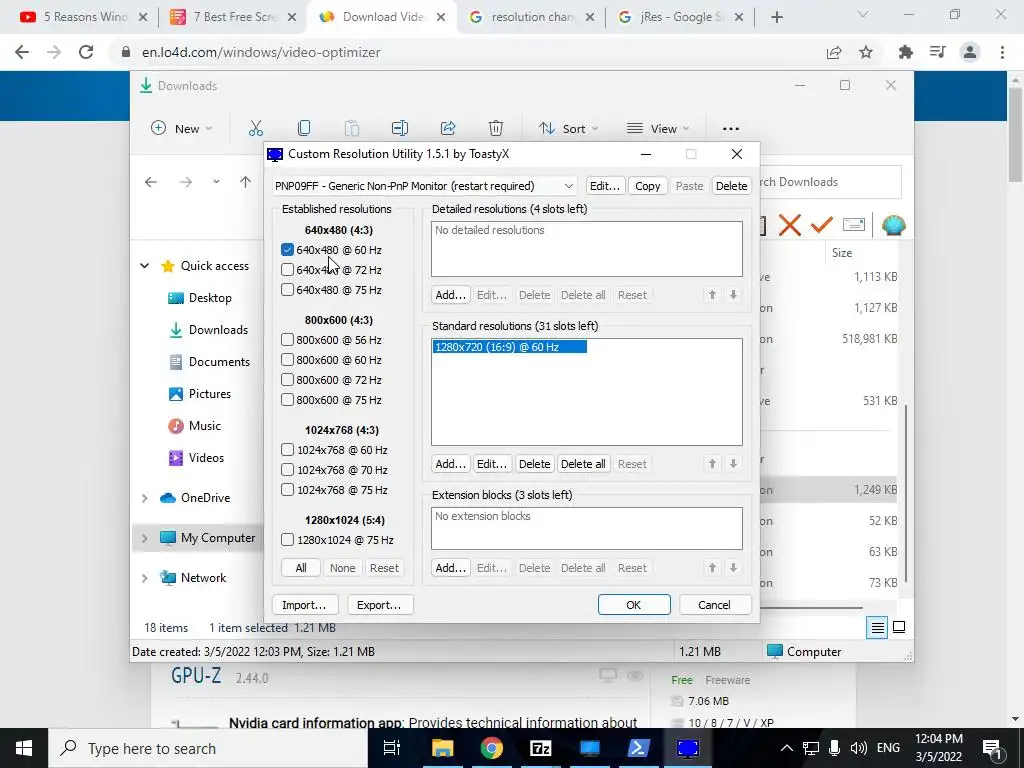
Task: Uncheck 640x480 @ 60 Hz
Action: [x=287, y=249]
